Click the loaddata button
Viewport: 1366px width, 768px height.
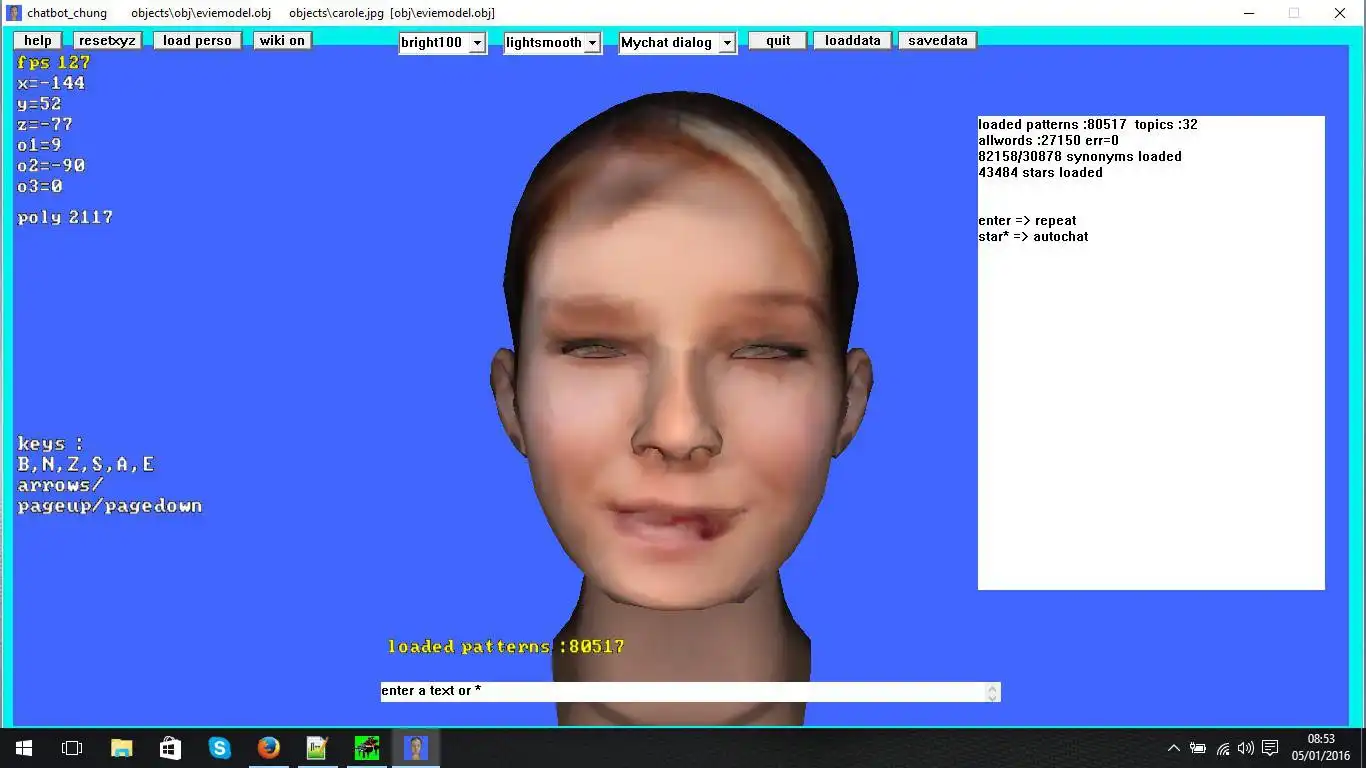coord(852,41)
